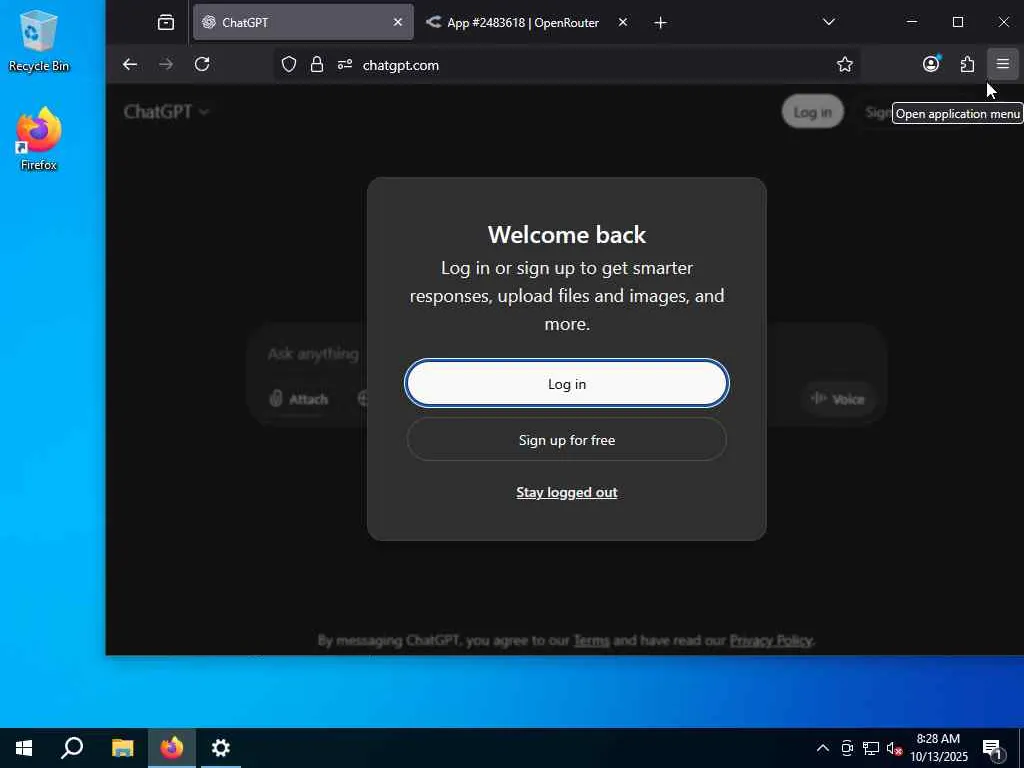Click the white Log in button
The height and width of the screenshot is (768, 1024).
click(x=566, y=384)
